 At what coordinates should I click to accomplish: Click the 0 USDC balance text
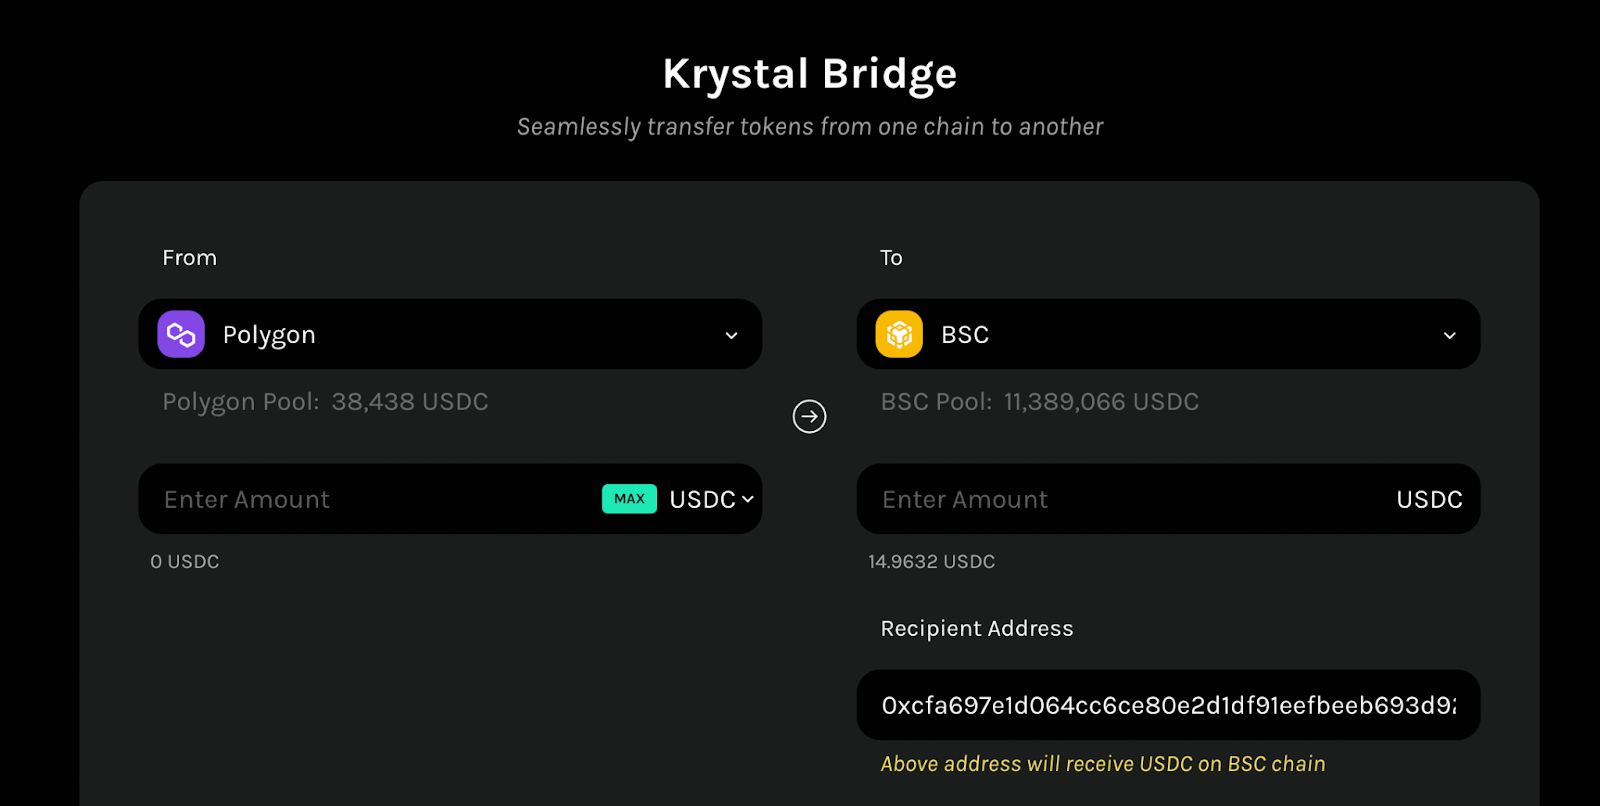[185, 562]
